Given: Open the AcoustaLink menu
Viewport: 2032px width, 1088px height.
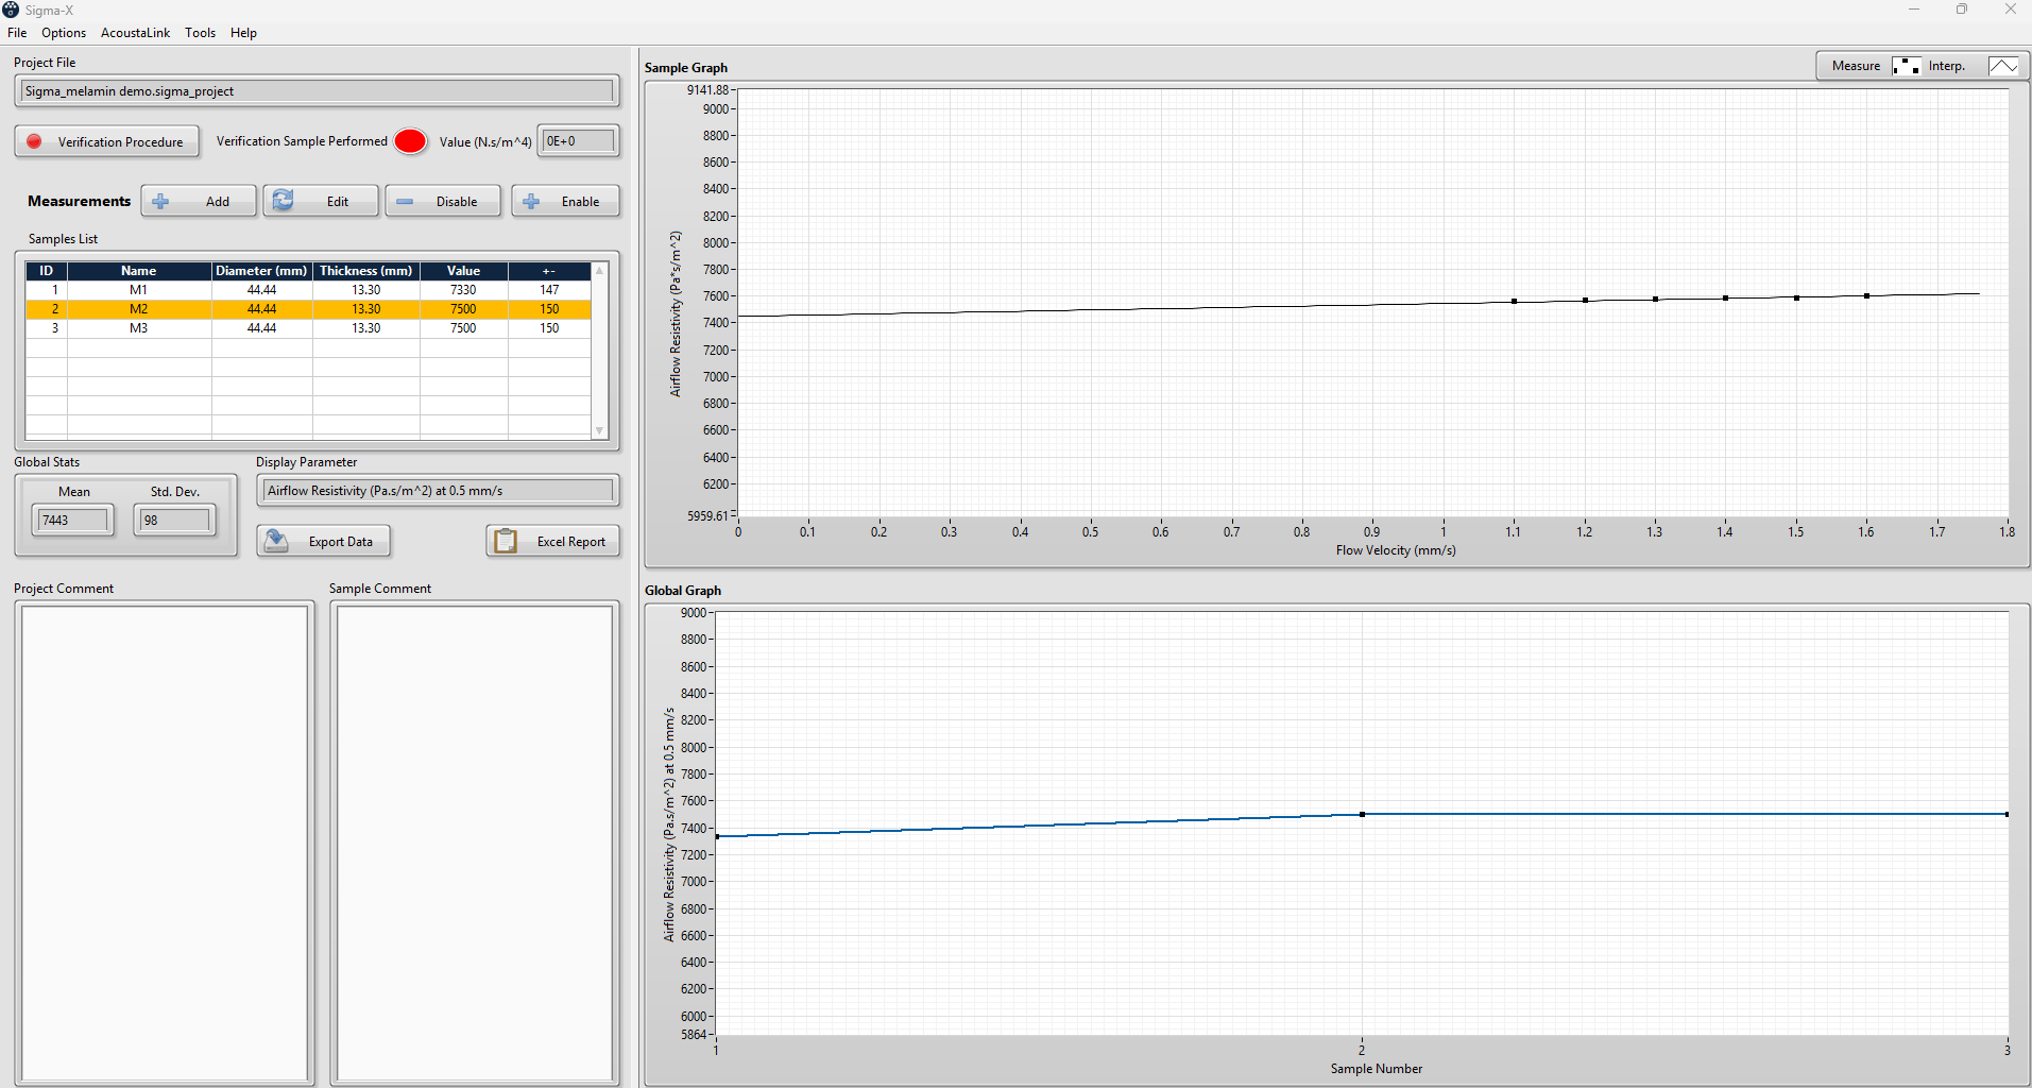Looking at the screenshot, I should (x=135, y=33).
